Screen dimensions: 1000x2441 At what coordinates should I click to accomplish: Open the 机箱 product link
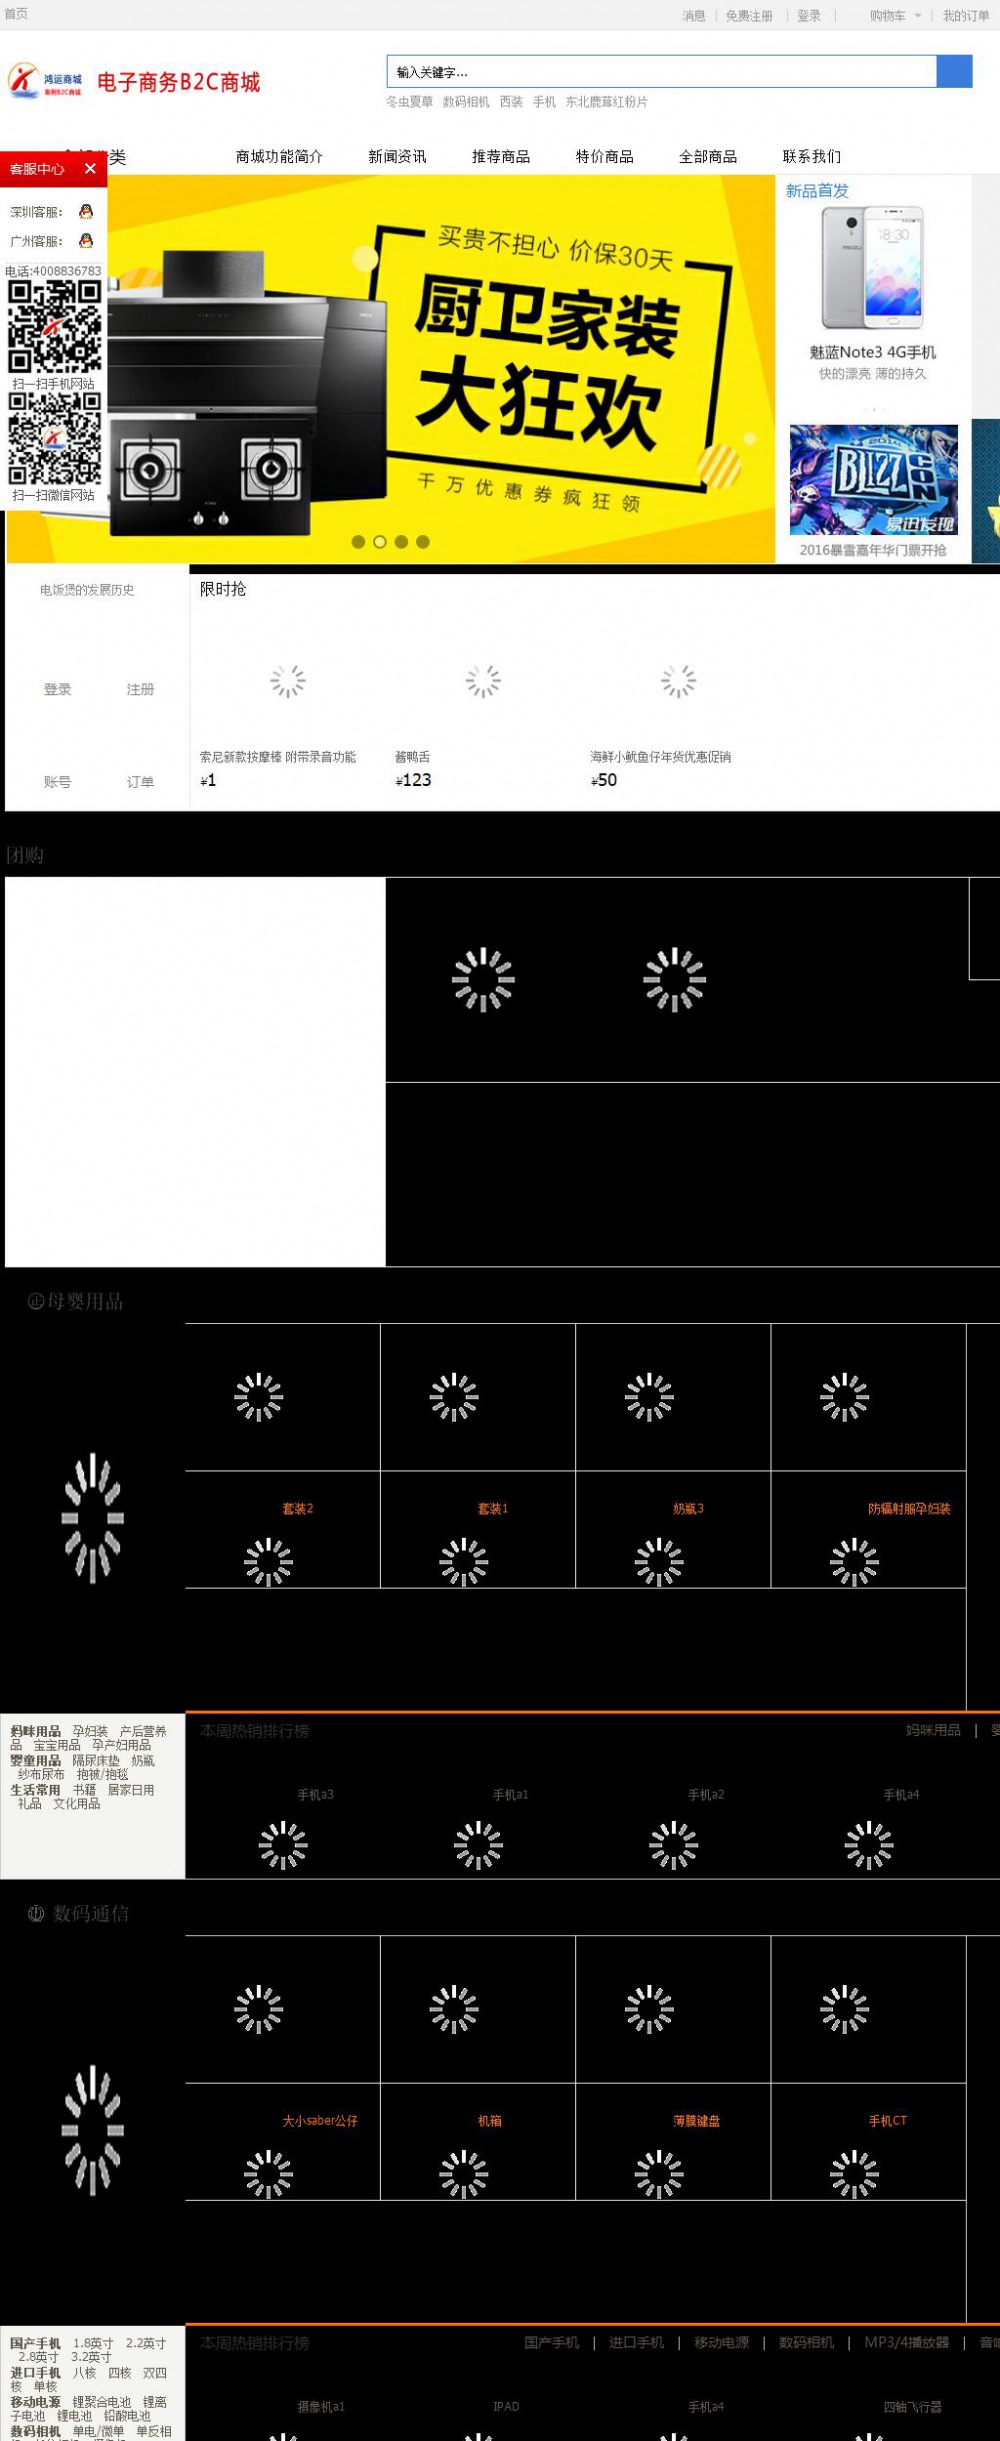(x=490, y=2121)
